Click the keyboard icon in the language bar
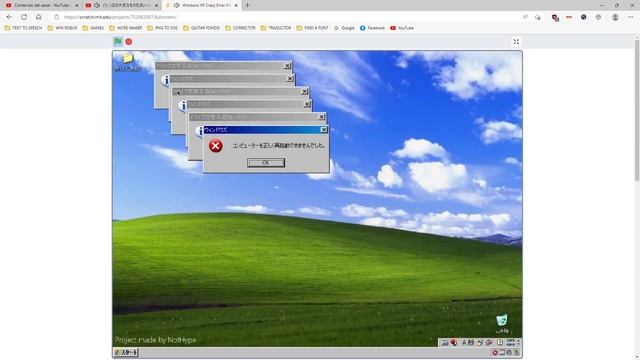 pos(444,343)
